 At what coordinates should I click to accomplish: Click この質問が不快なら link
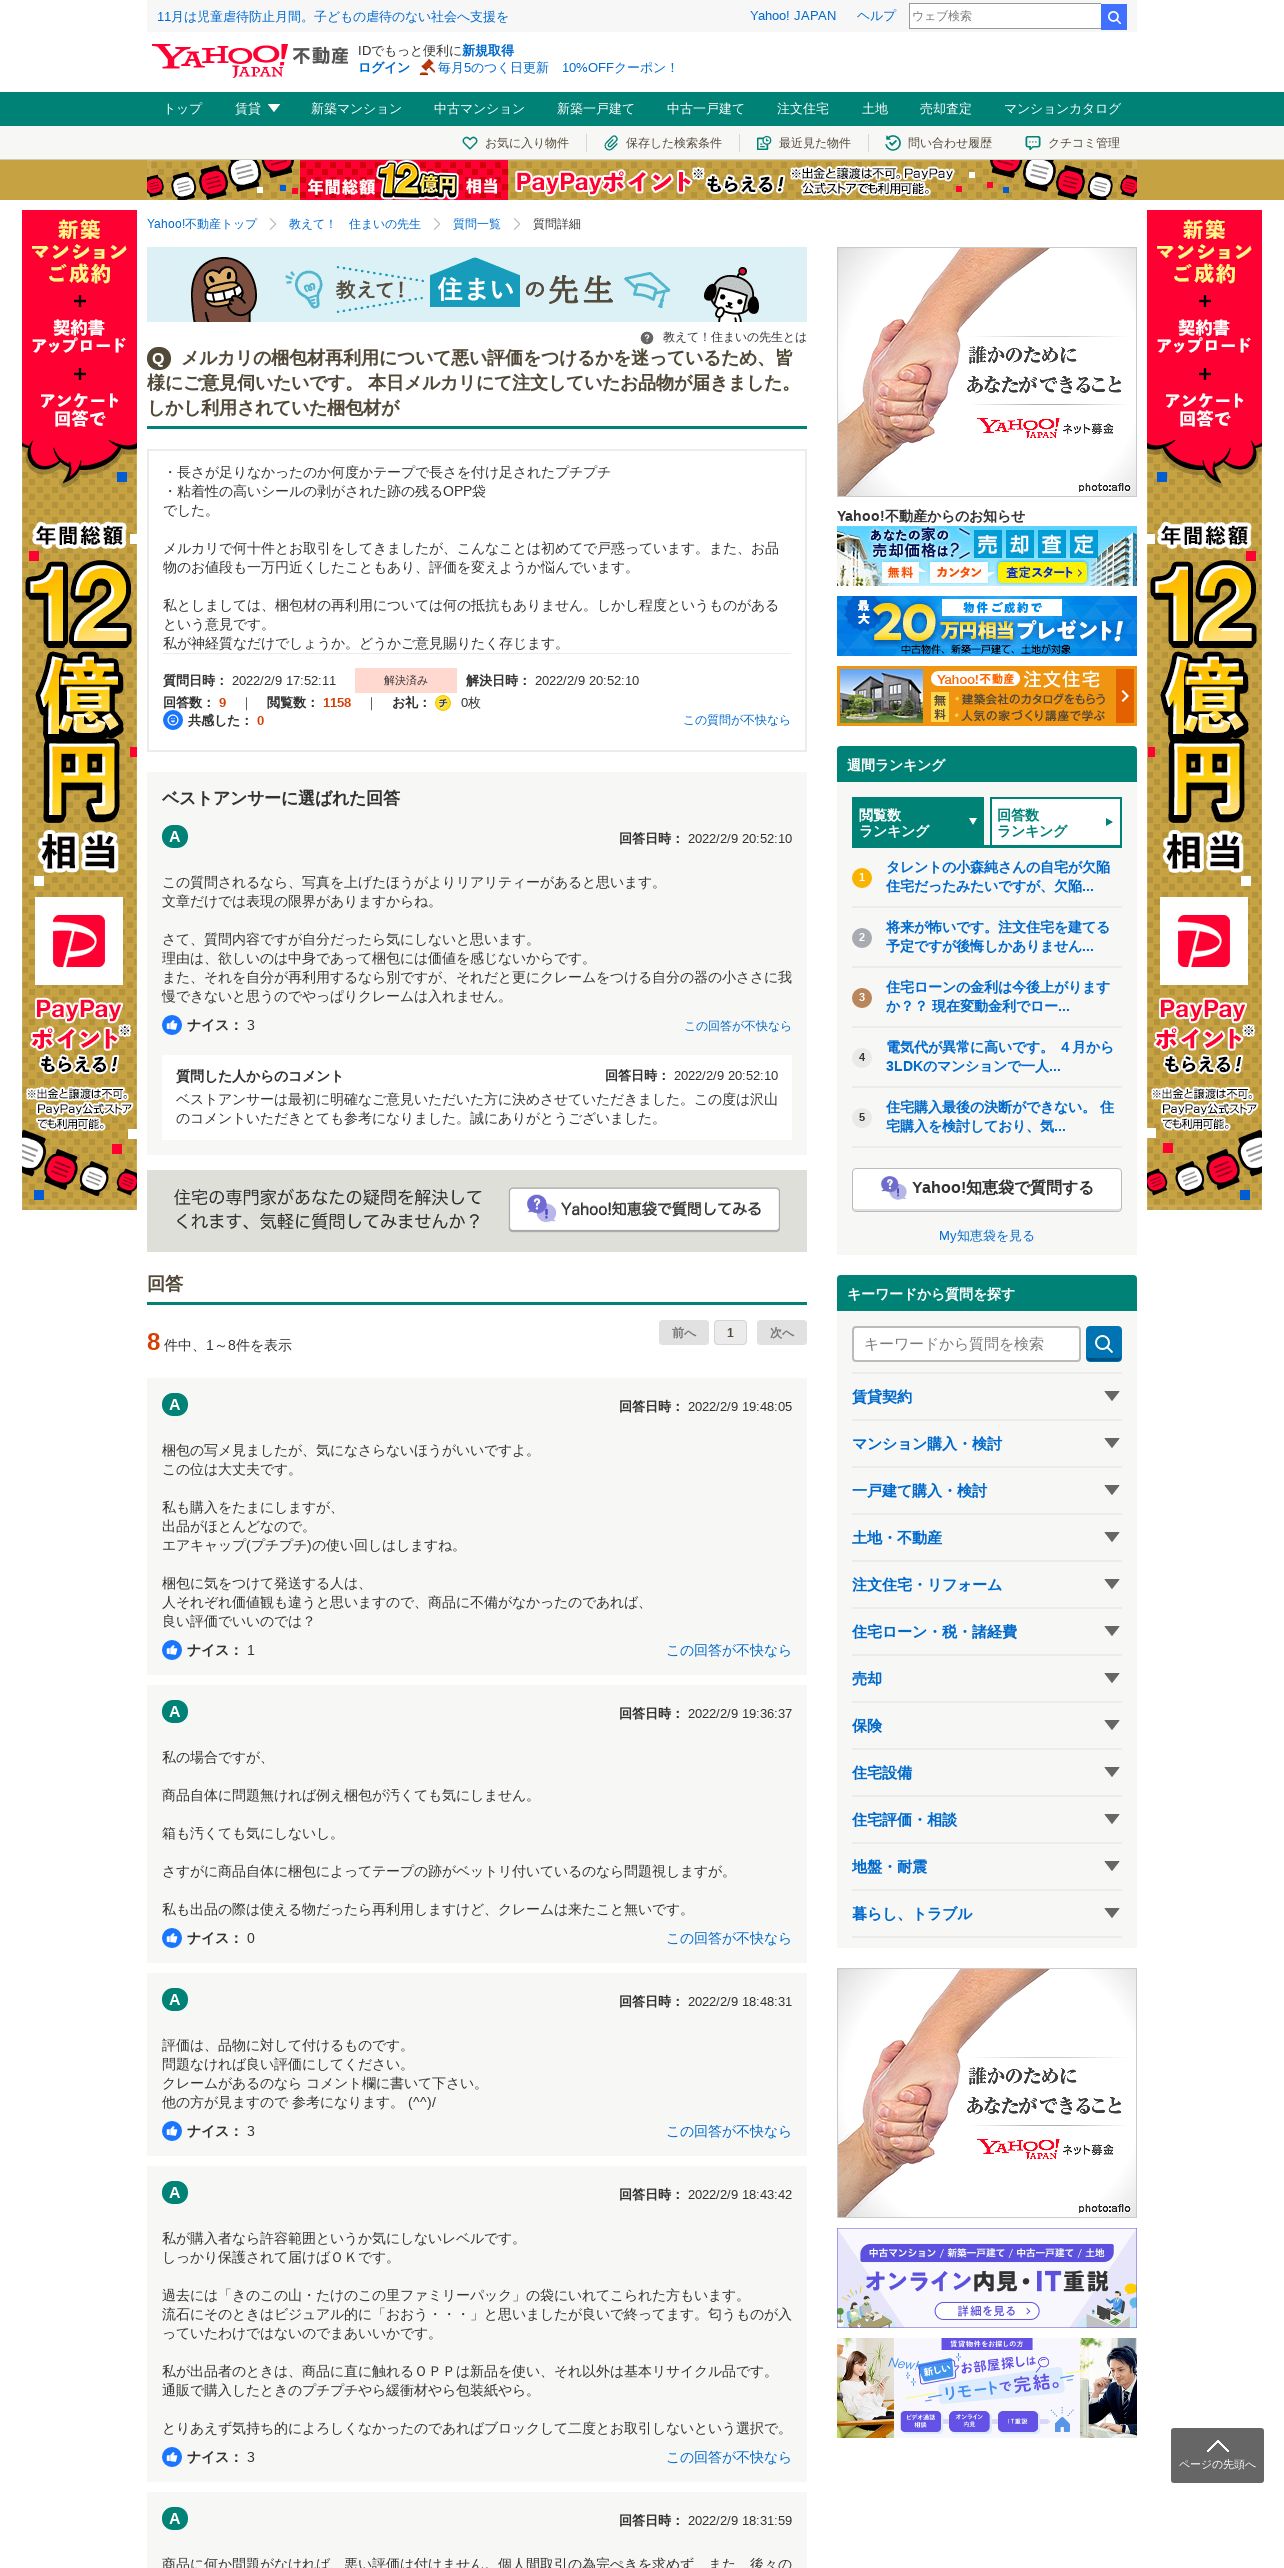(x=736, y=720)
